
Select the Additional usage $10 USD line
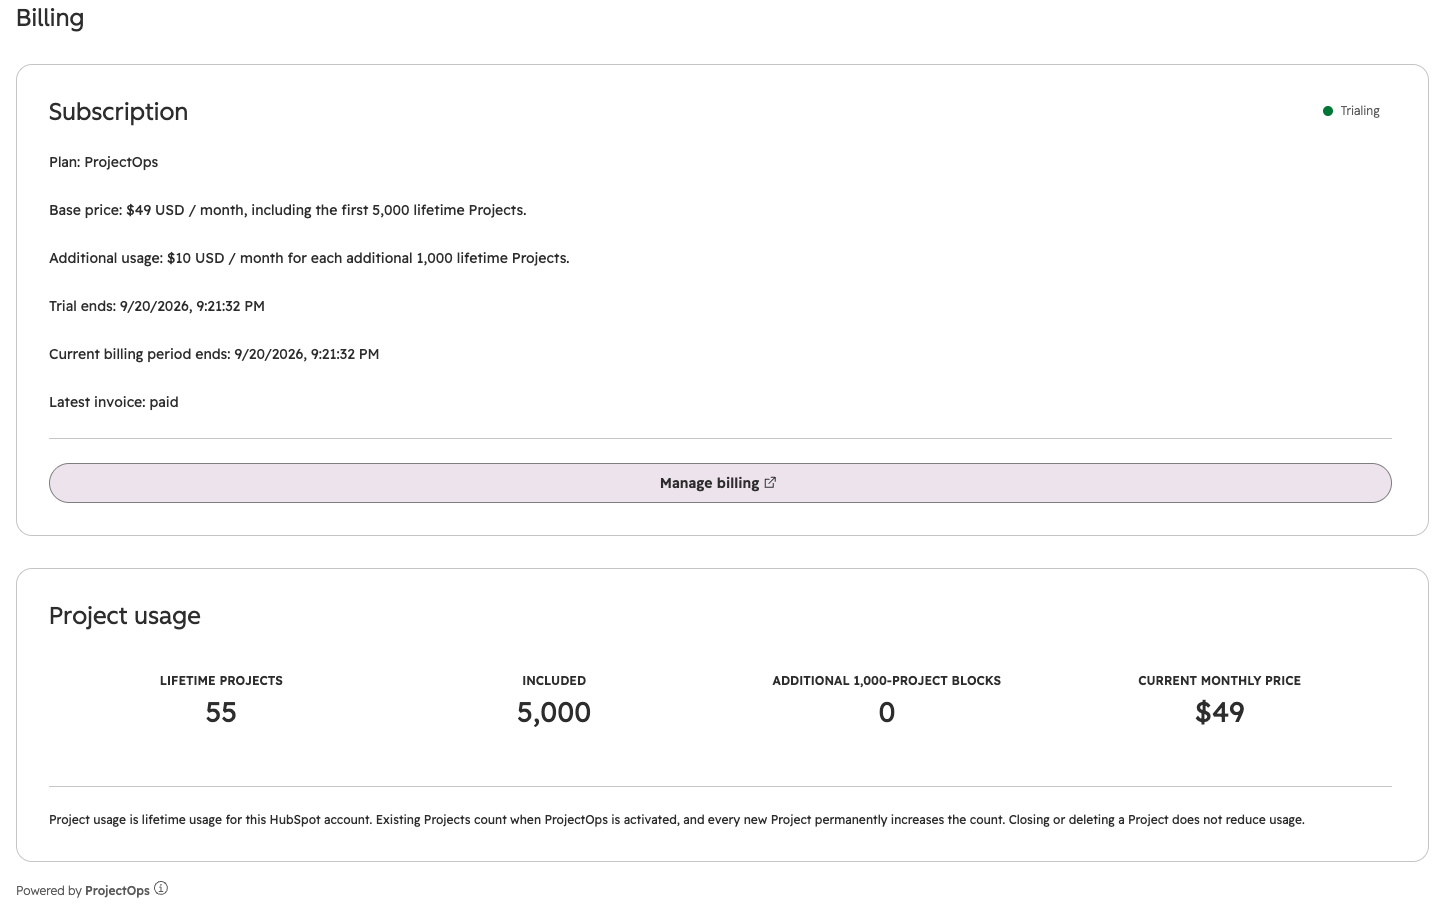tap(309, 258)
